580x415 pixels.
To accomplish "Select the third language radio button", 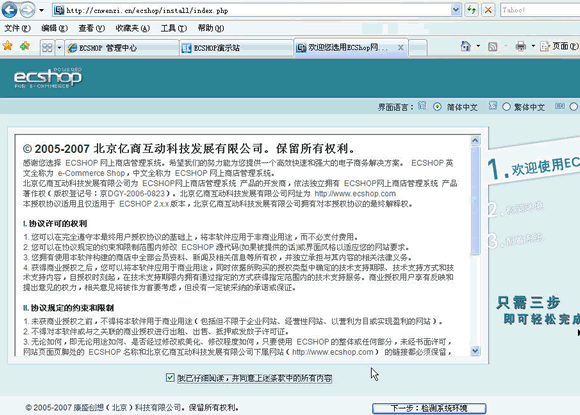I will 574,107.
